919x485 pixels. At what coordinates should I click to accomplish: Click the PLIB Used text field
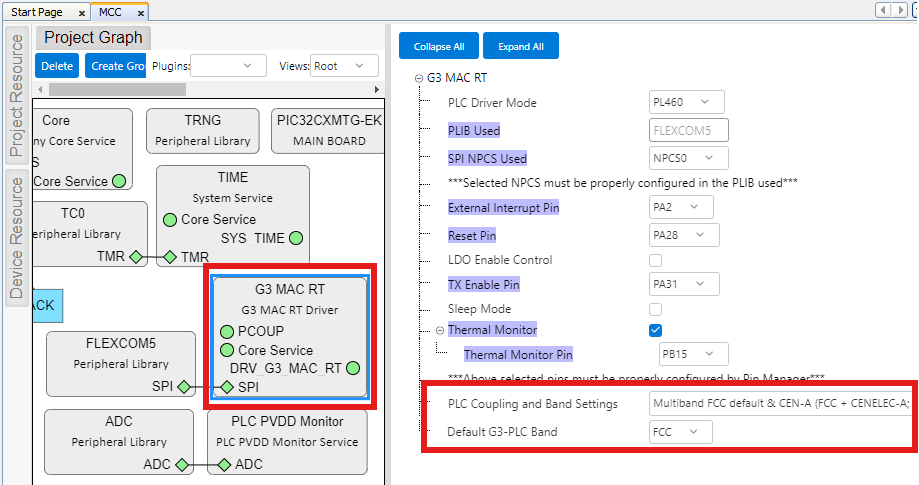[x=688, y=130]
